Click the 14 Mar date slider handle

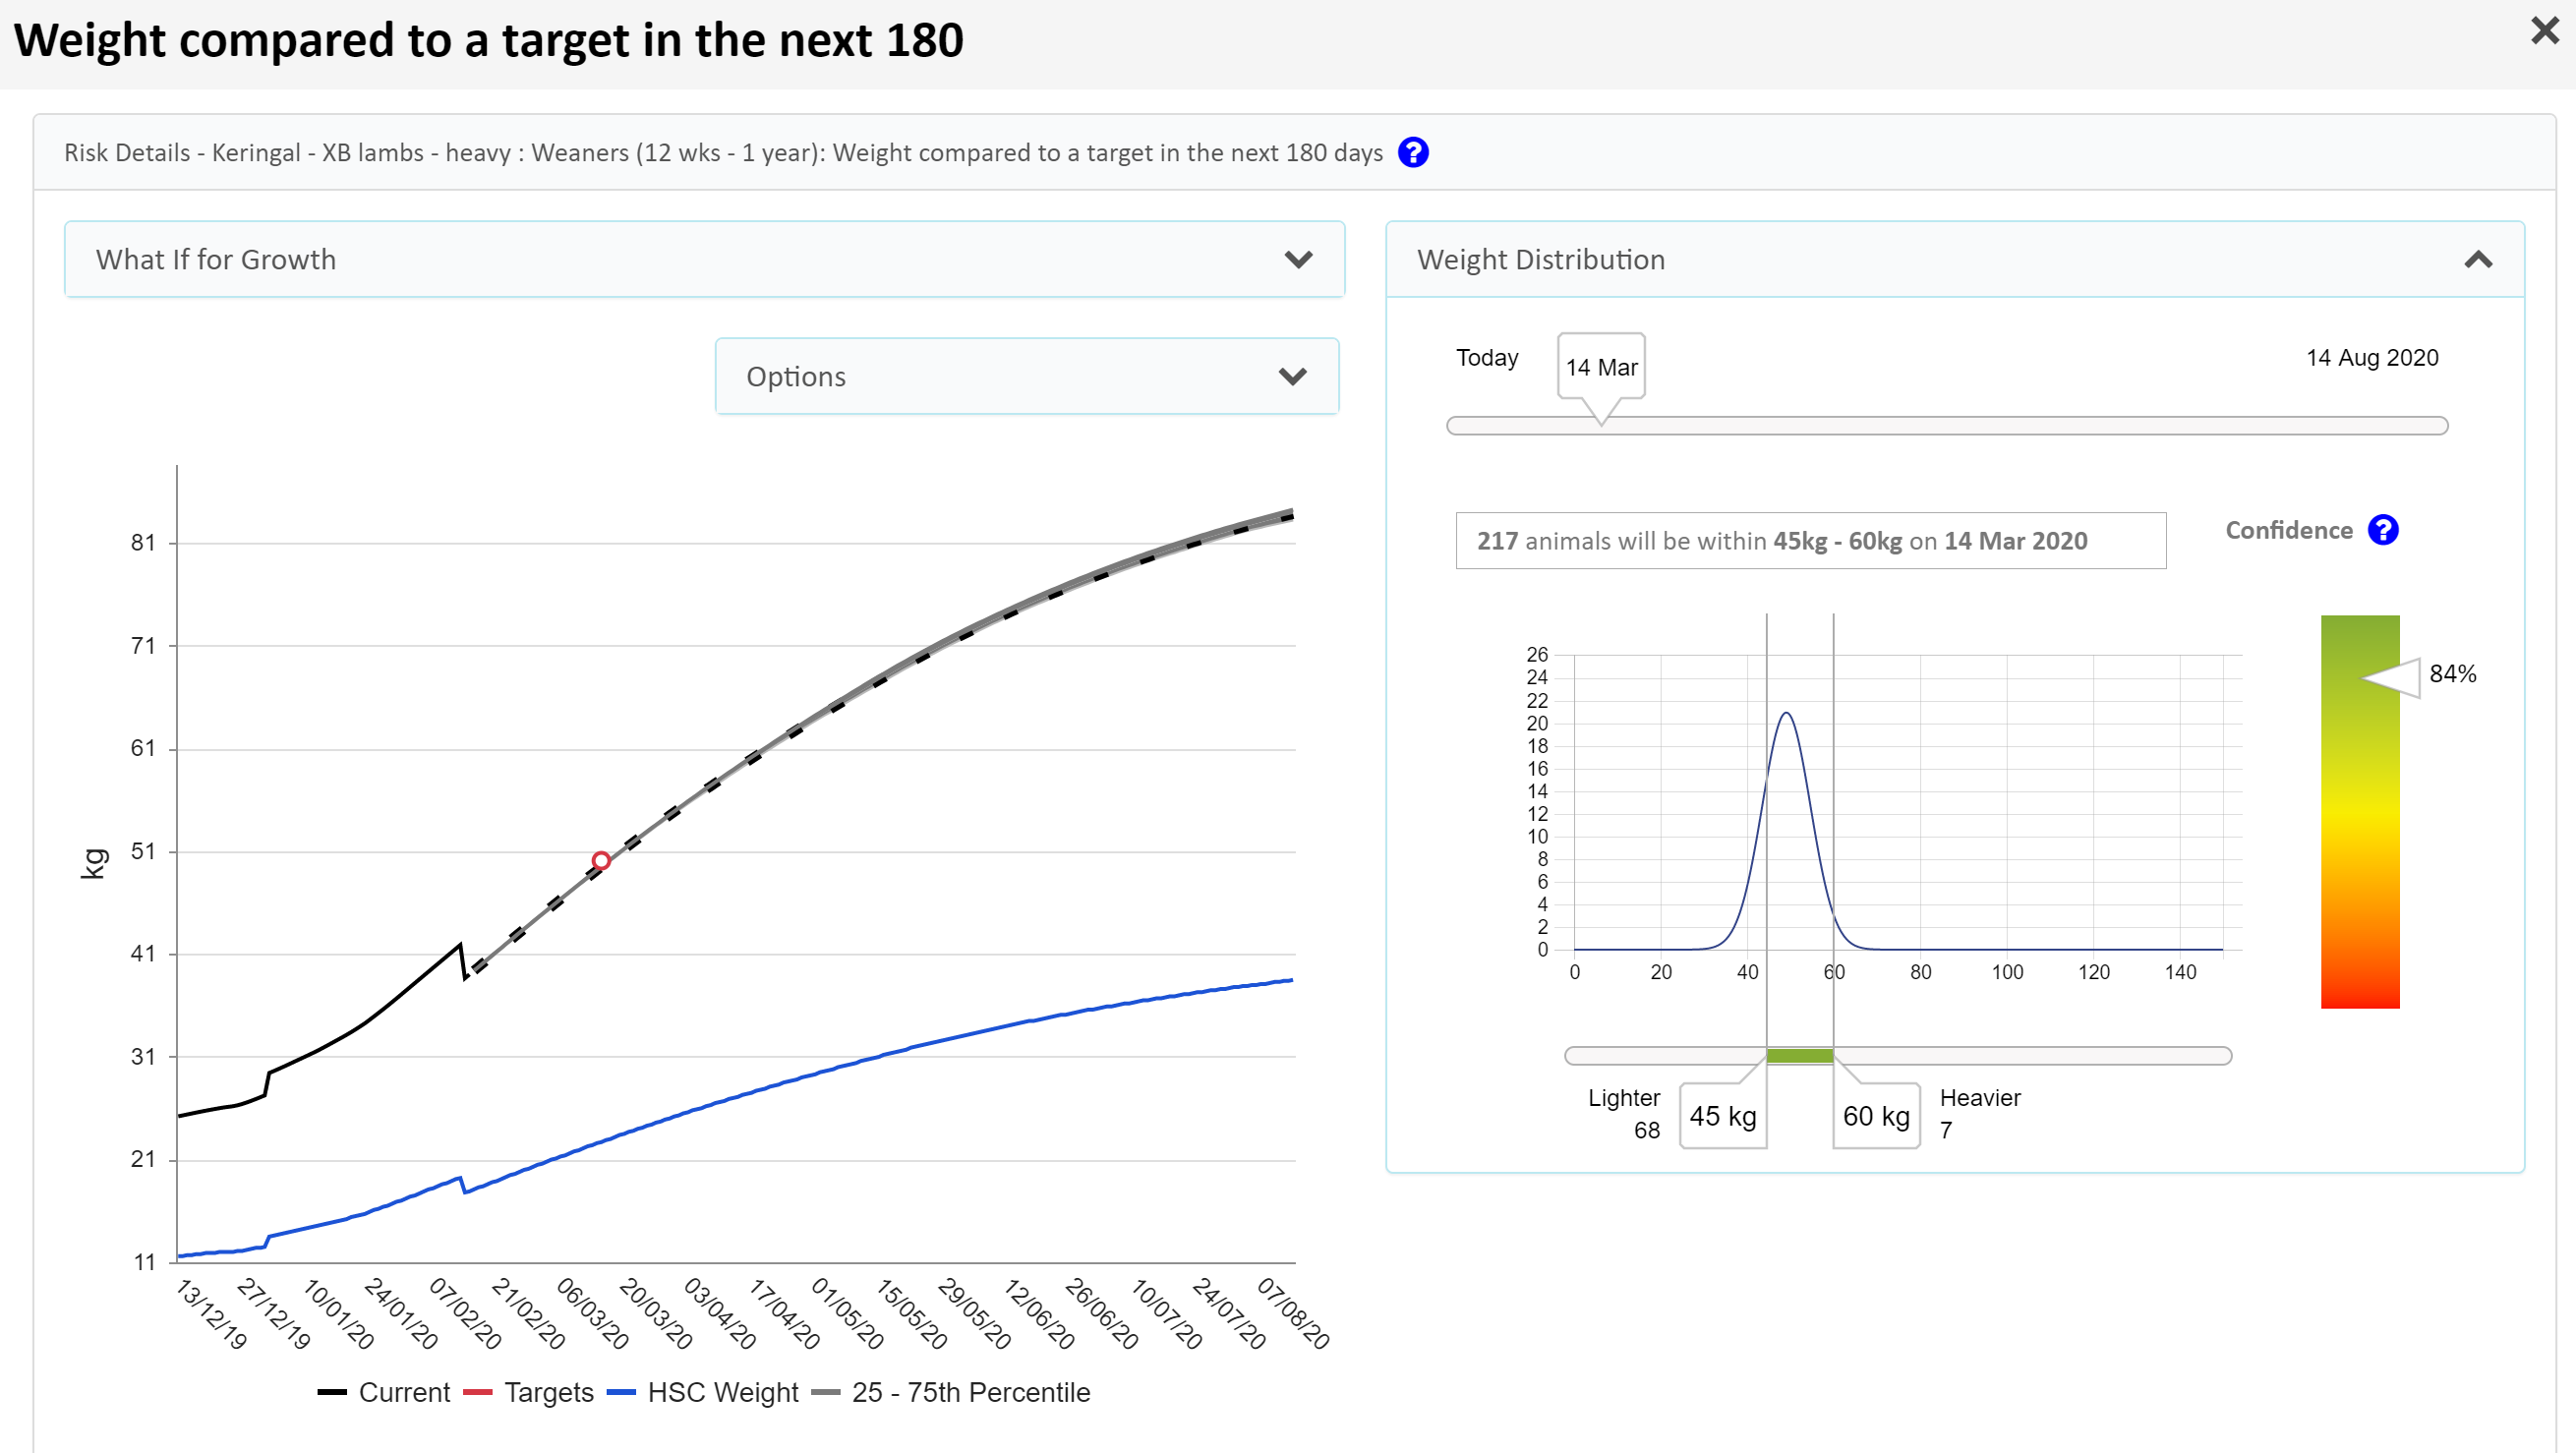1601,369
